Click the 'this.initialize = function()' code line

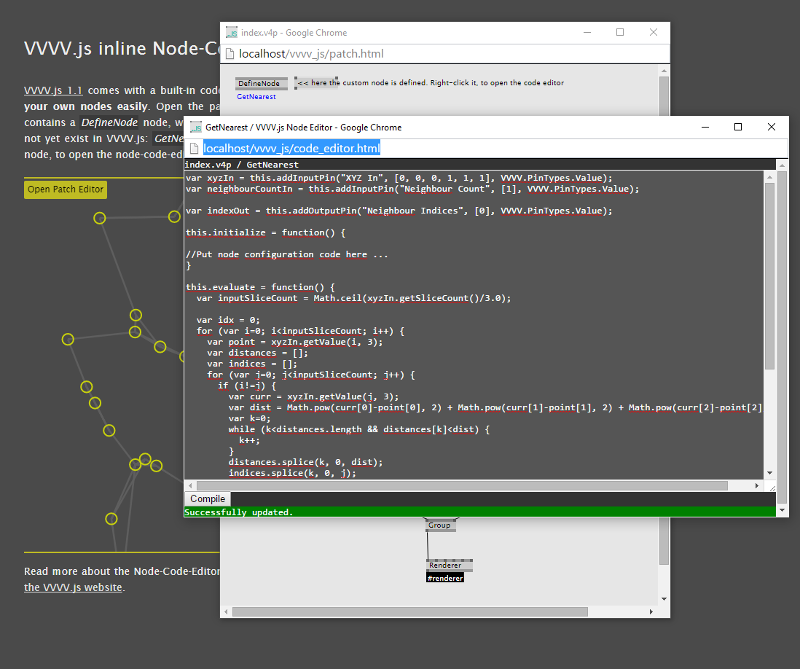coord(265,233)
